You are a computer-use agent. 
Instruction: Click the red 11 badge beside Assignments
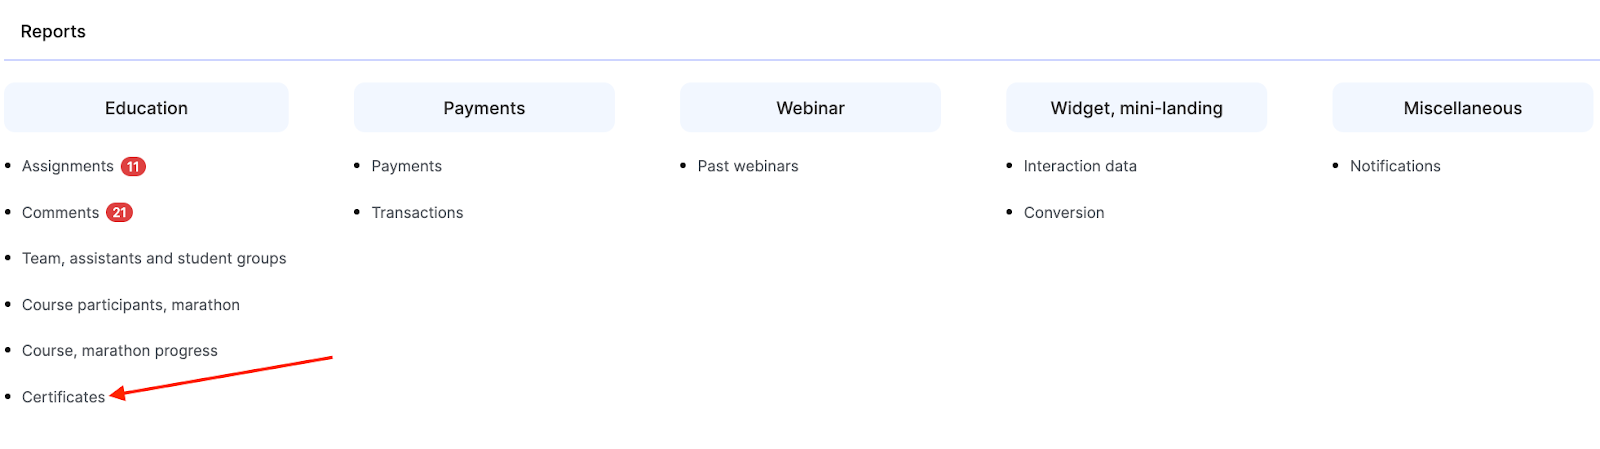click(x=133, y=167)
